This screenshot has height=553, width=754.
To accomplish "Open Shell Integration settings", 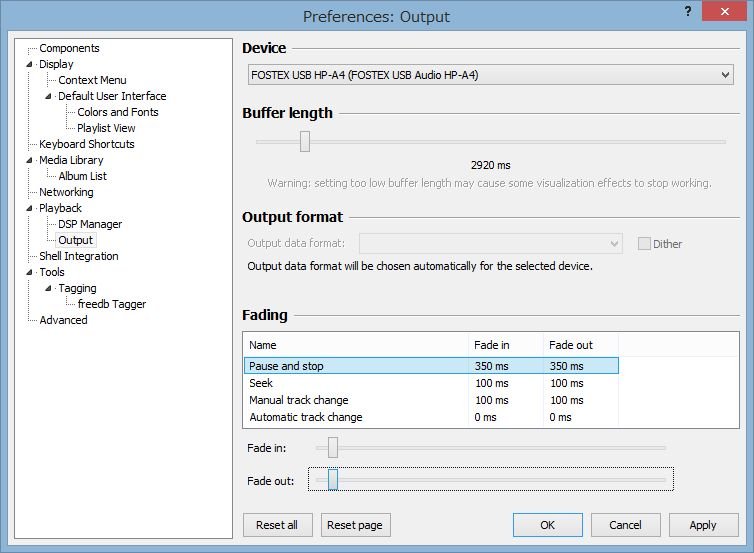I will (79, 256).
